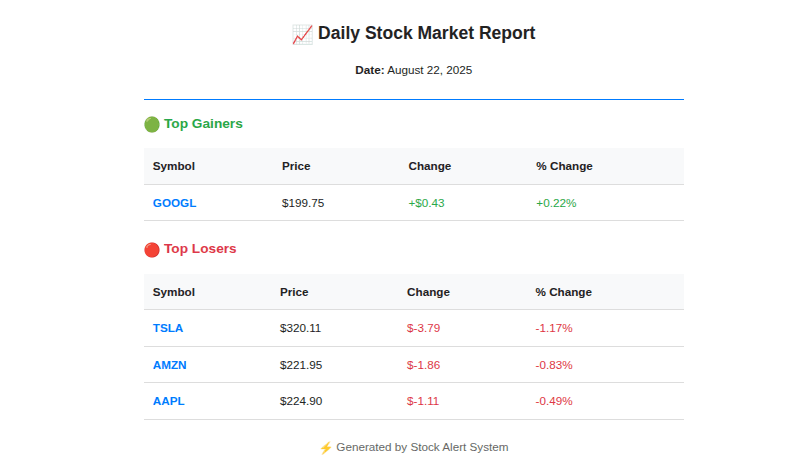Click the chart emoji icon beside report title
Image resolution: width=800 pixels, height=472 pixels.
[302, 34]
